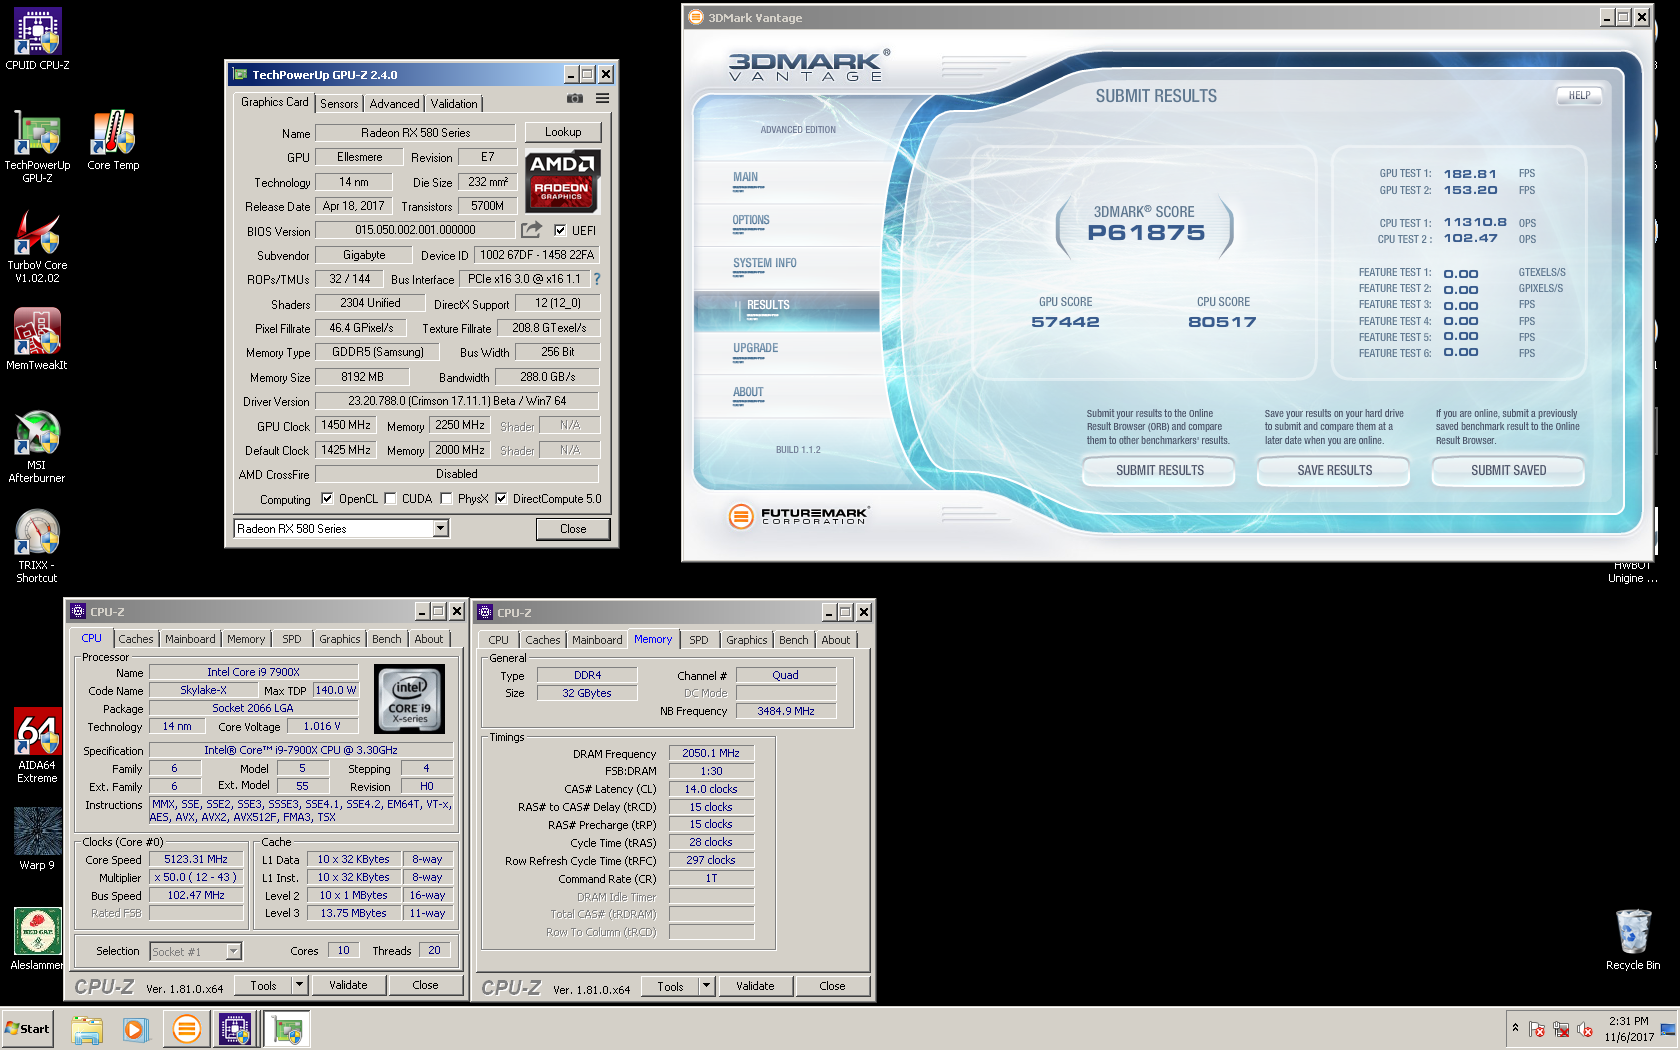Click the GPU-Z Name field Radeon RX 580 Series
The image size is (1680, 1050).
pos(415,132)
